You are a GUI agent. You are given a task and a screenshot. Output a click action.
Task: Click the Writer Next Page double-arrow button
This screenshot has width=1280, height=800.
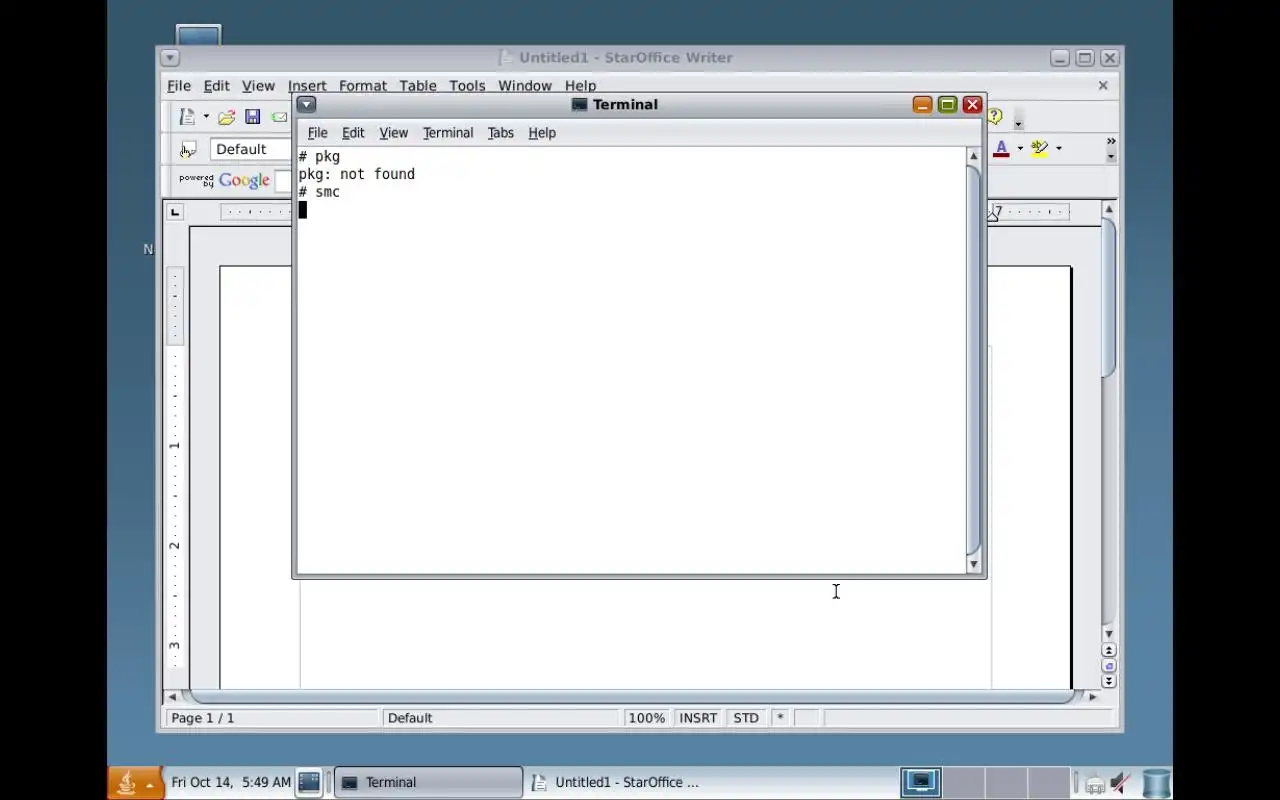point(1108,682)
